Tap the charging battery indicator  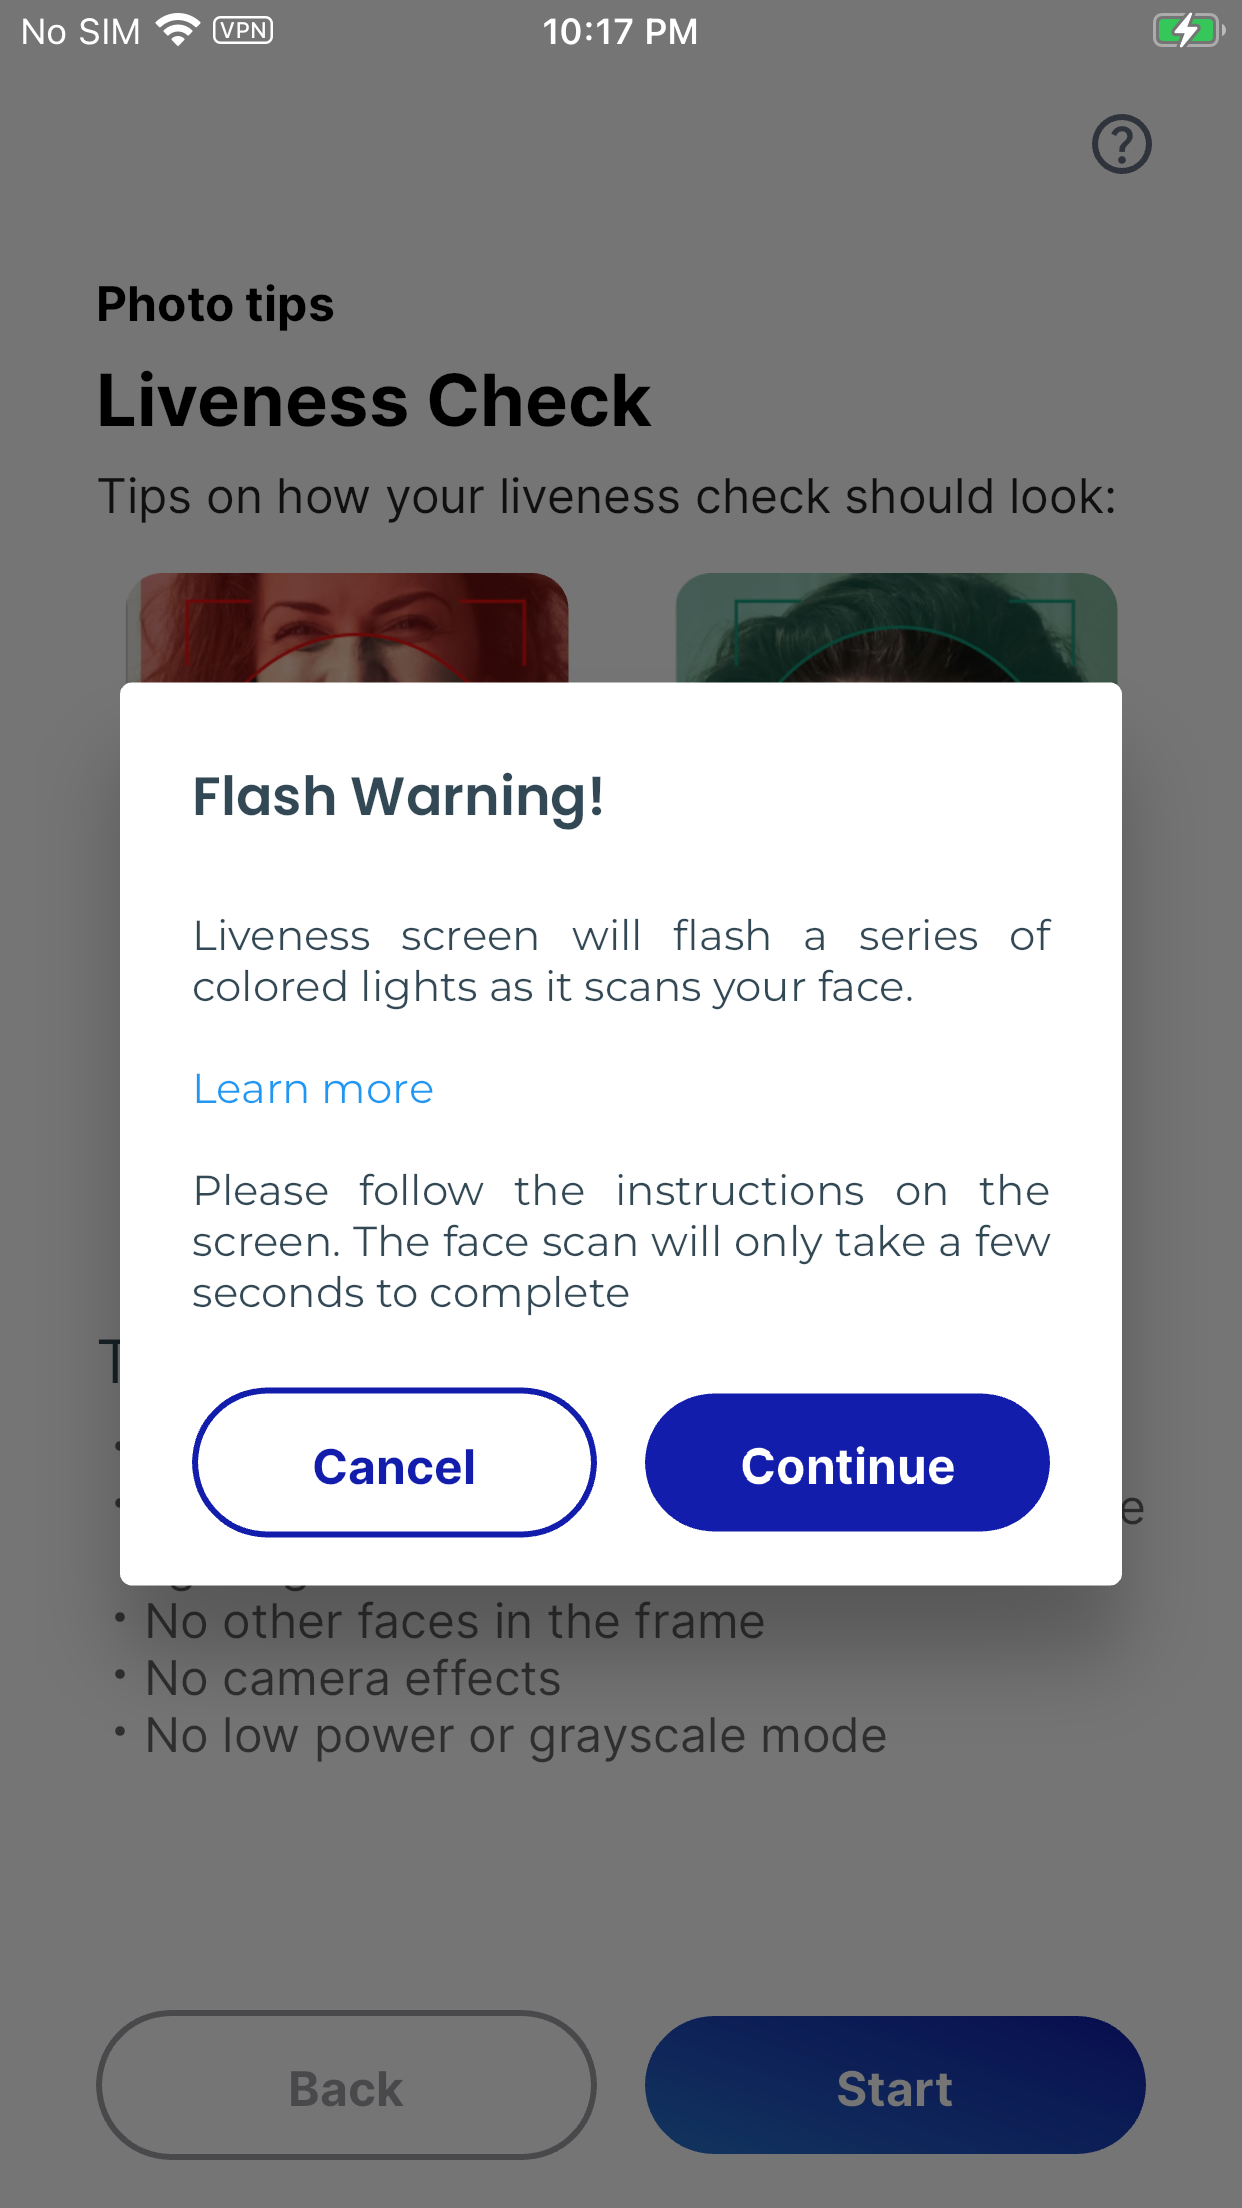click(x=1188, y=29)
